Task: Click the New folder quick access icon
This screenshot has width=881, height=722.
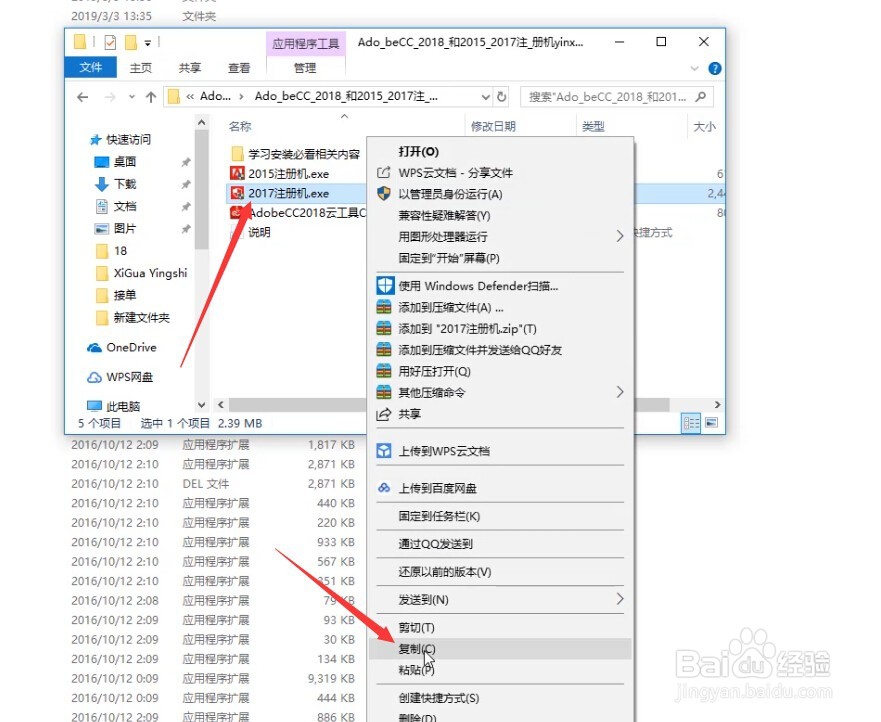Action: (131, 42)
